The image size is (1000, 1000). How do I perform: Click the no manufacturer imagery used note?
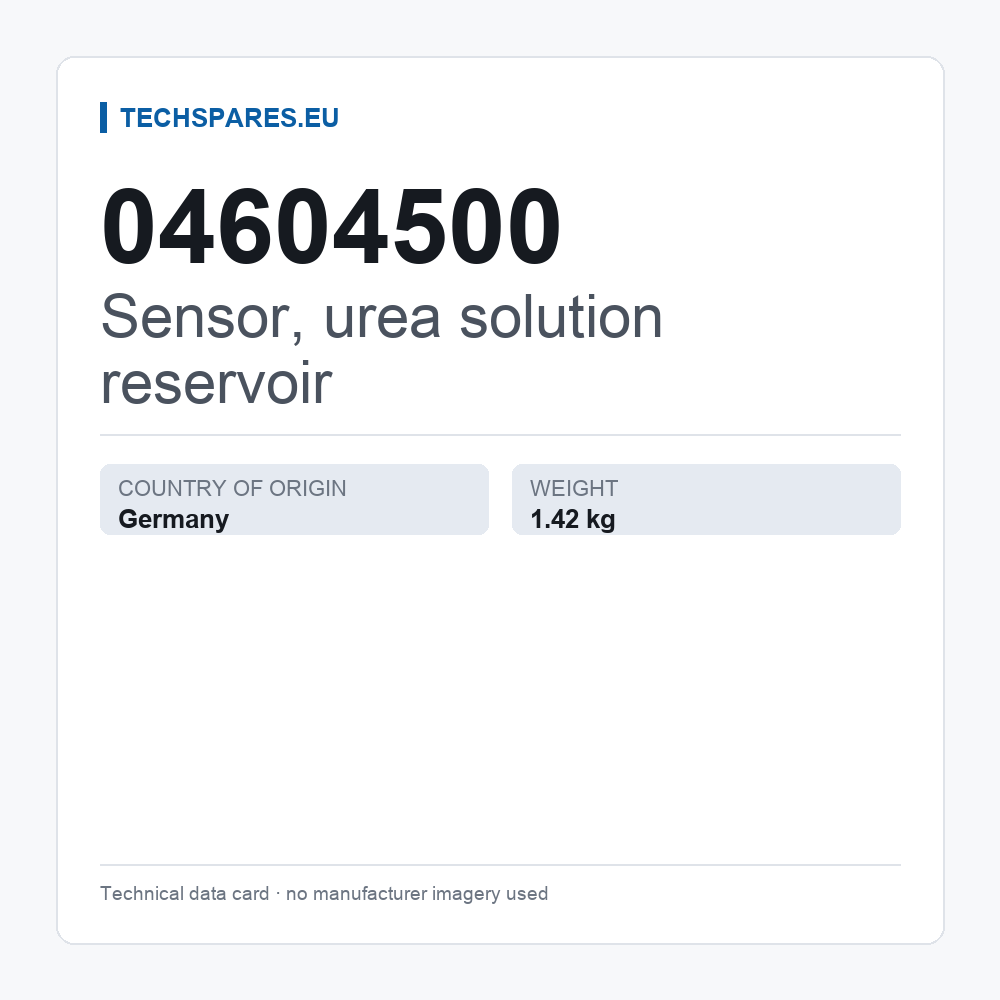pos(417,893)
